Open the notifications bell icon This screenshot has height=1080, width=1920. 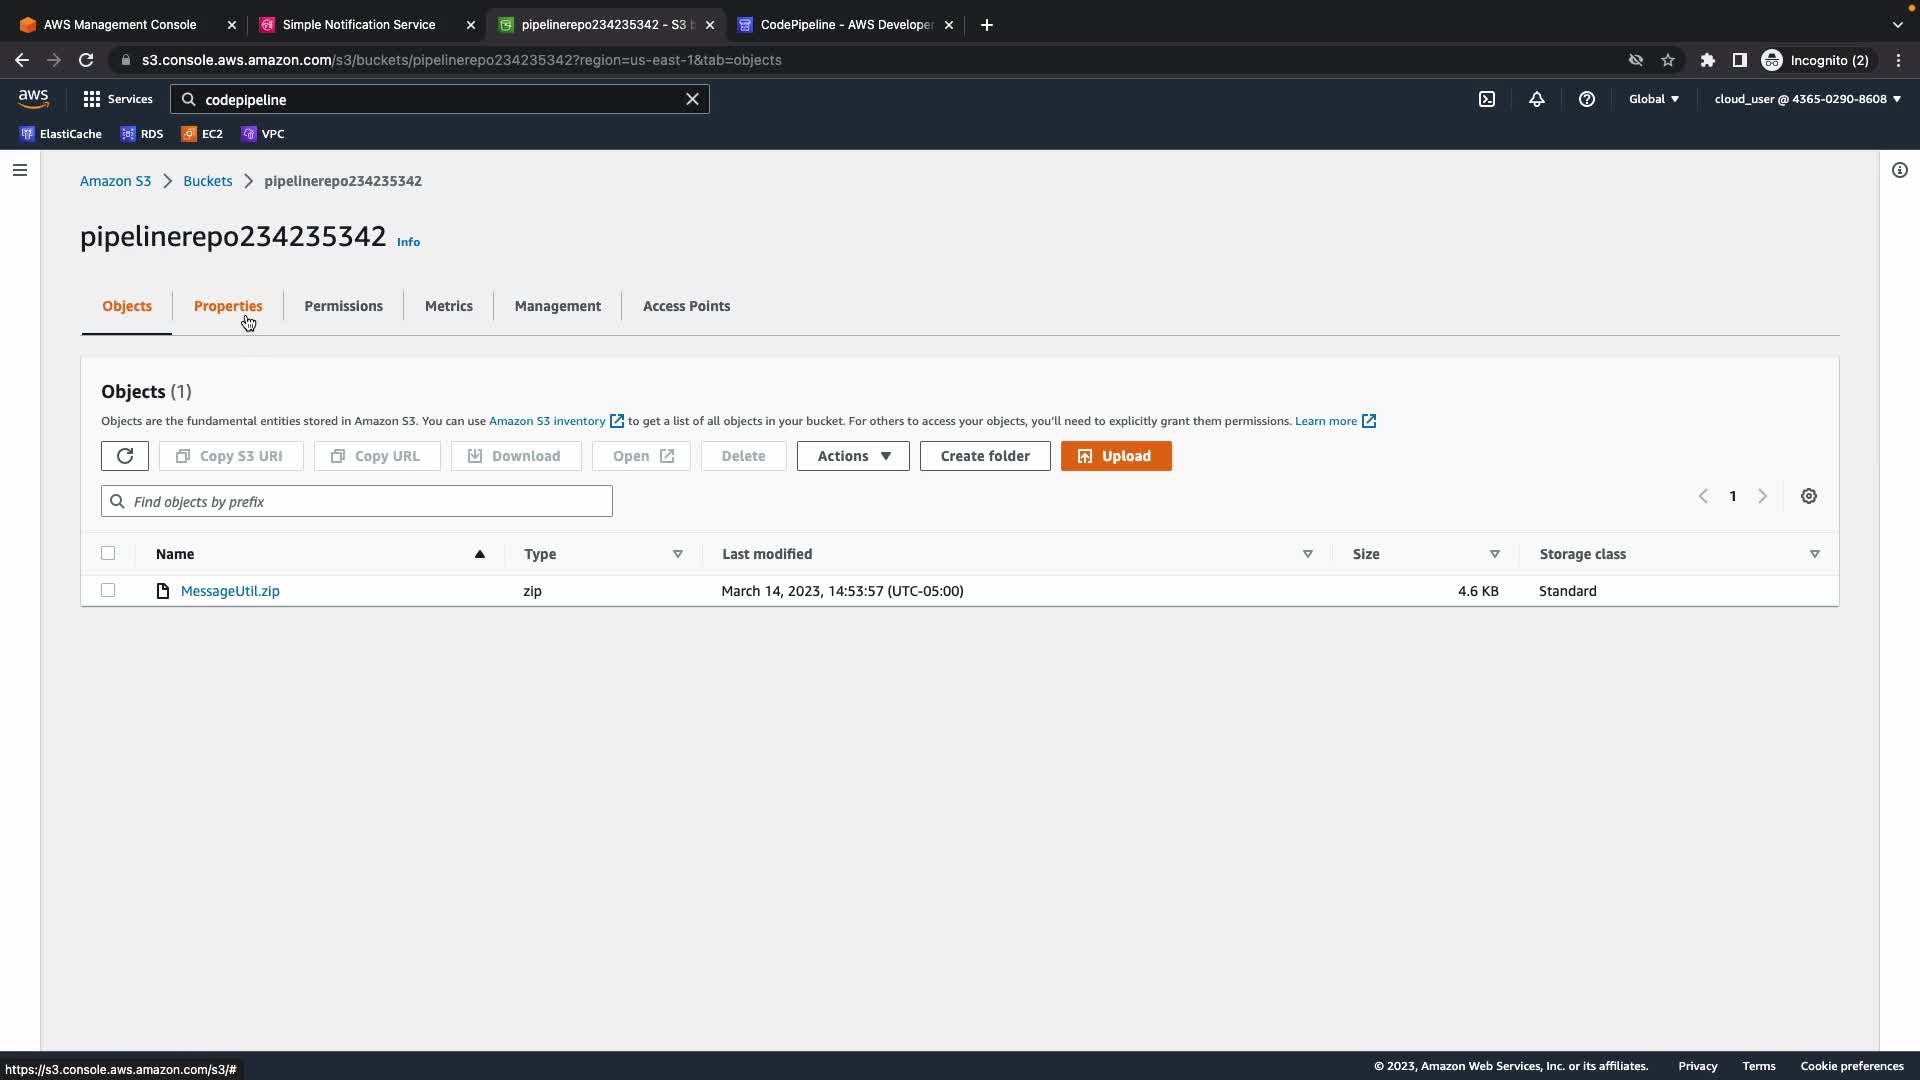coord(1537,99)
